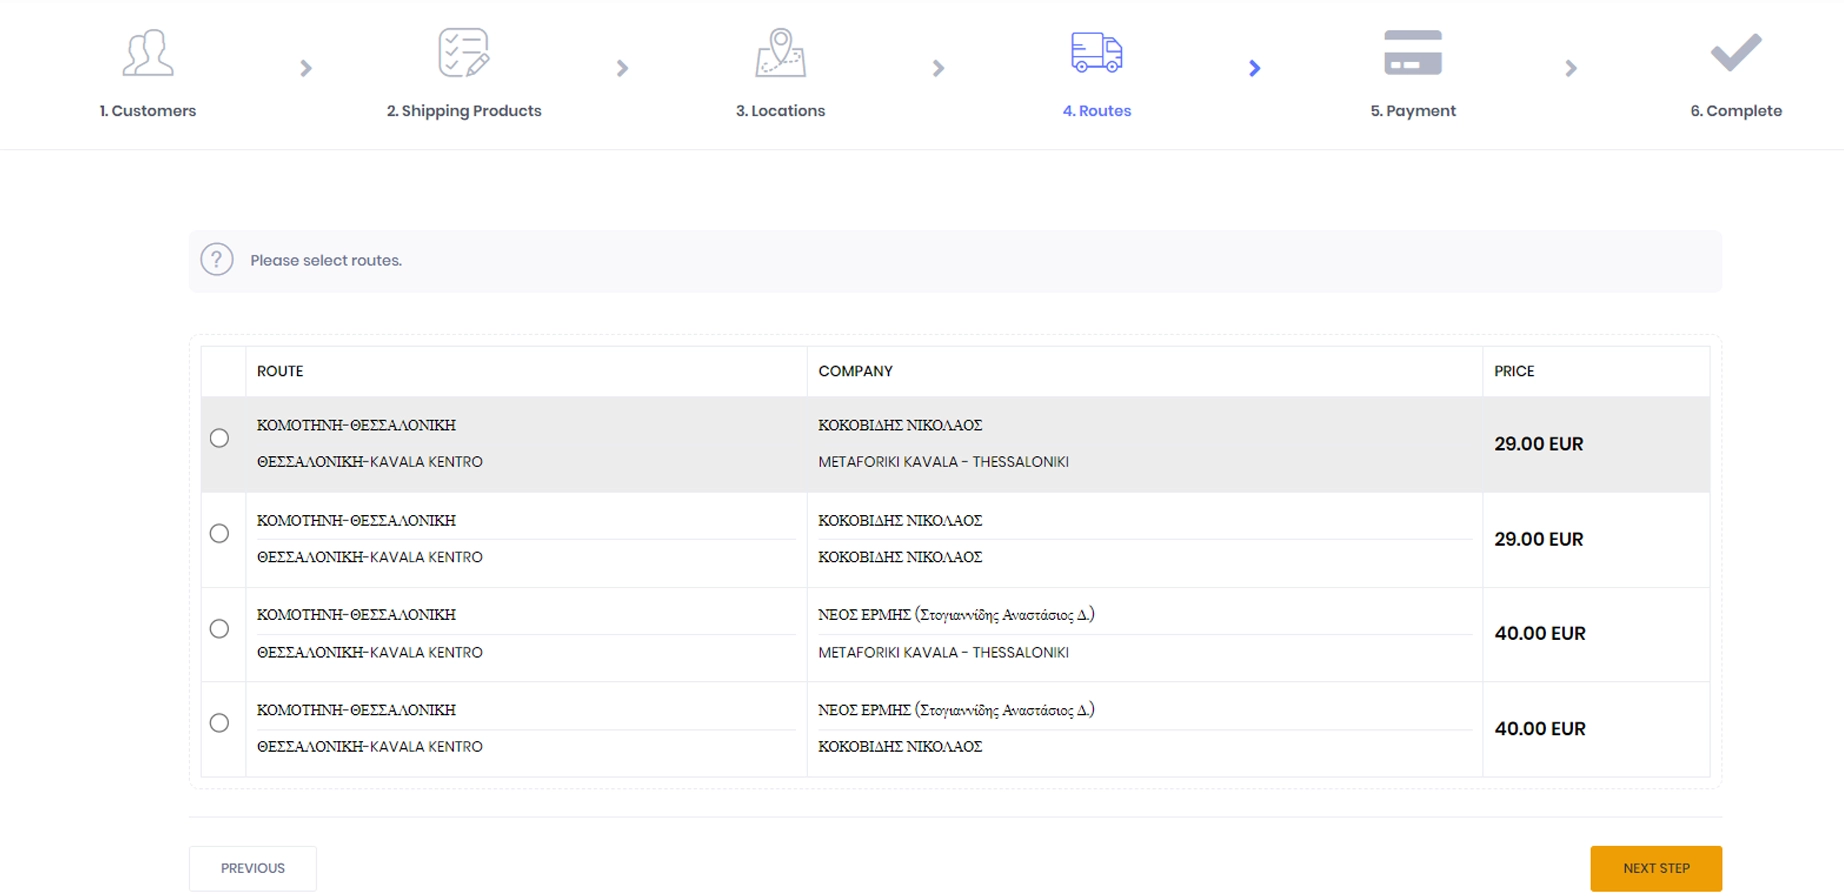Screen dimensions: 1844x896
Task: Click ΘΕΣΣΑΛΟΝΙΚΗ-KAVALA KENTRO in third row
Action: pos(370,652)
